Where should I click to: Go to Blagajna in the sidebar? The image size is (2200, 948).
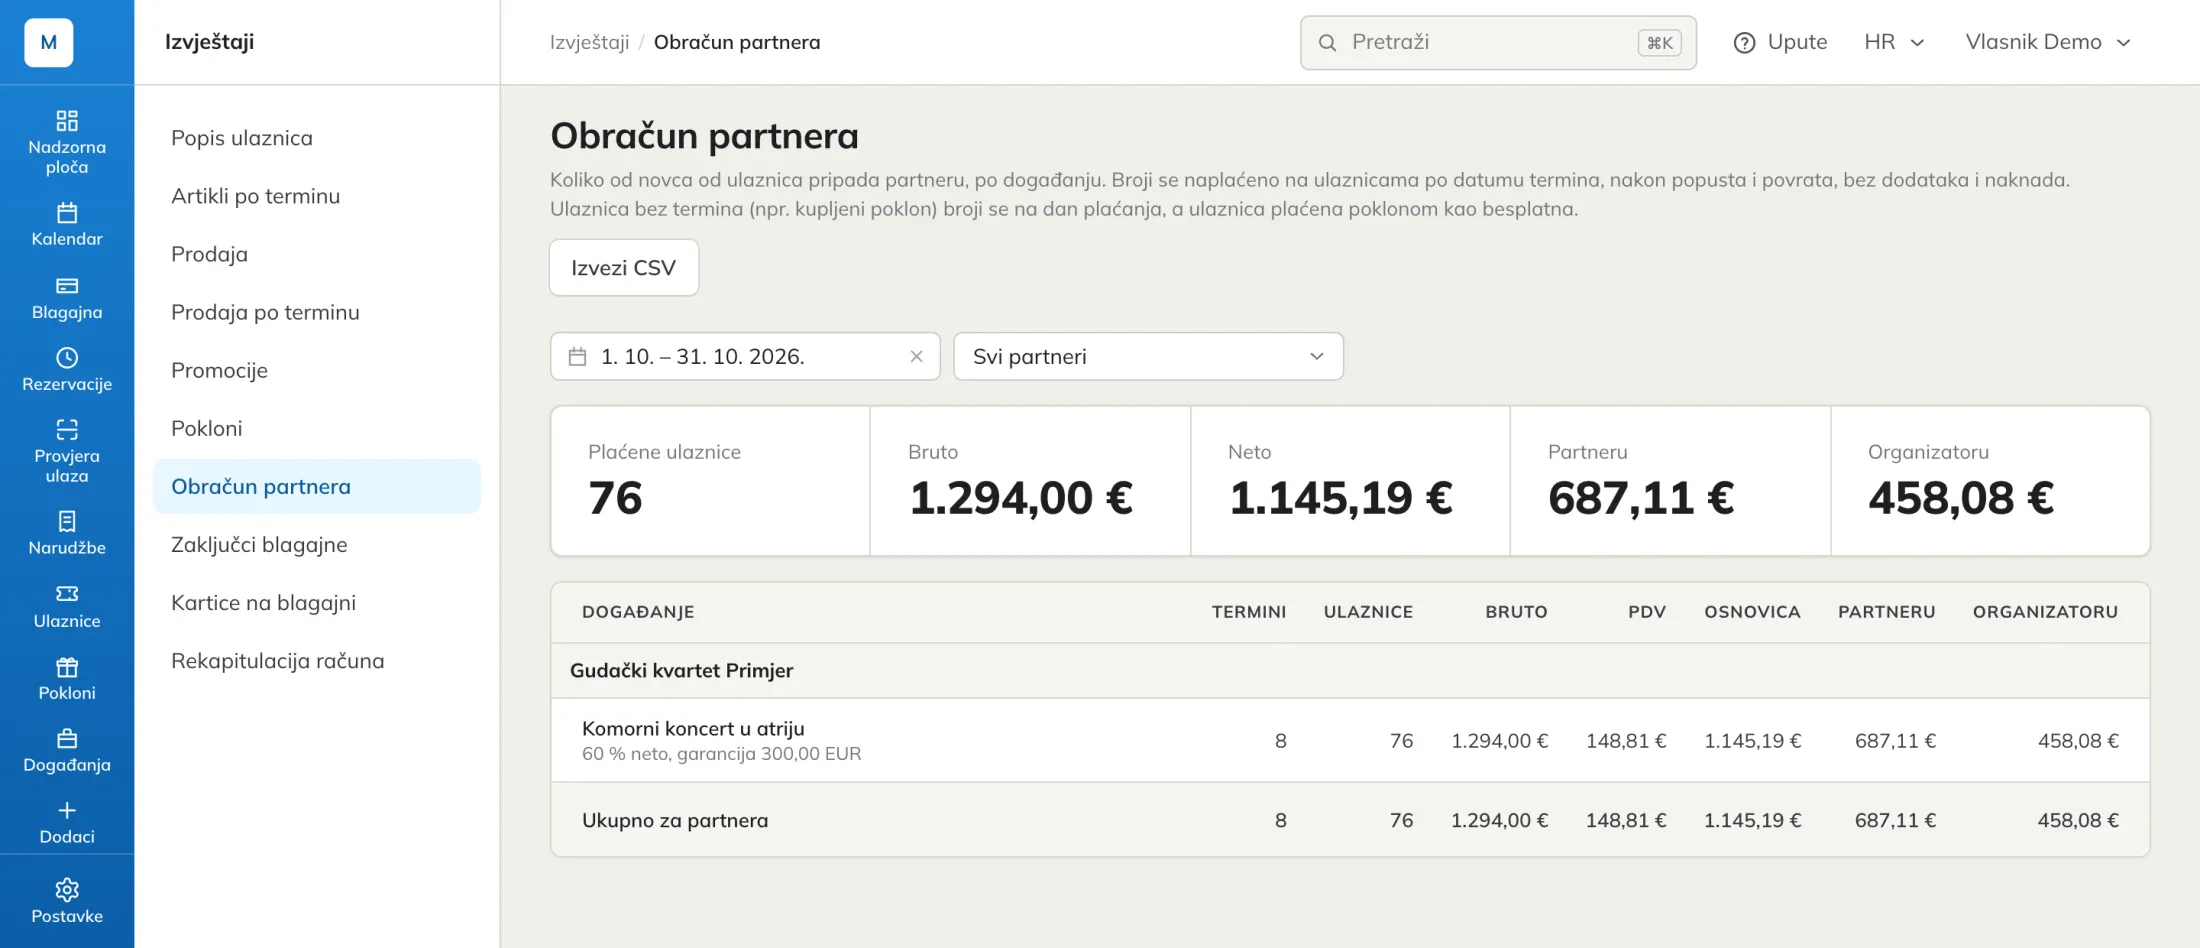pos(67,298)
